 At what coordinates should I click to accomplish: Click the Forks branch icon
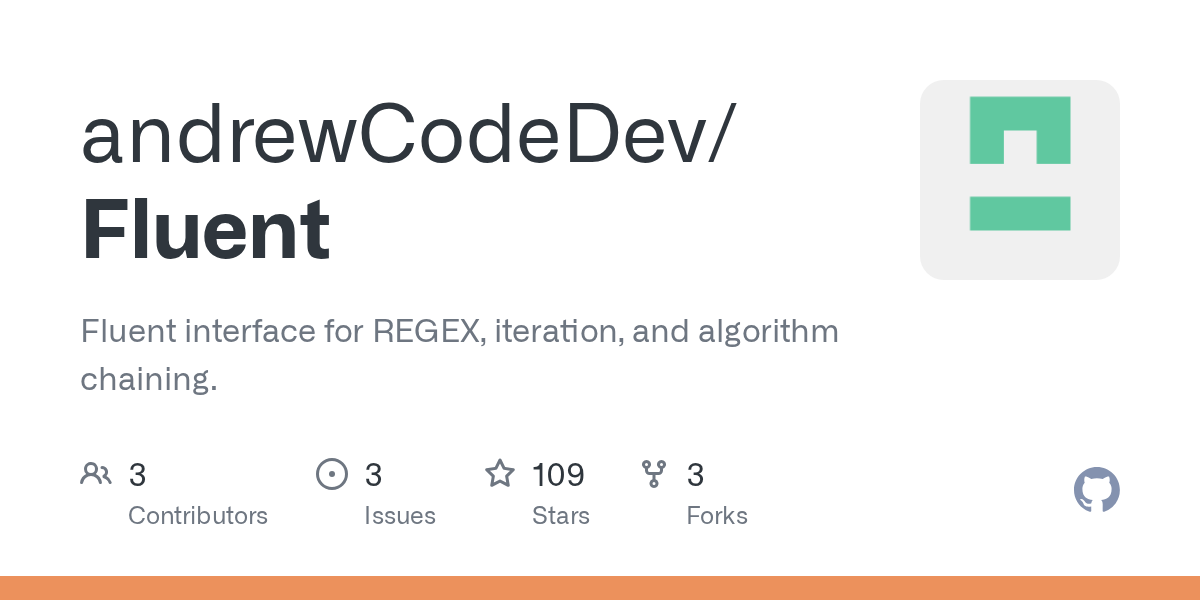coord(654,474)
